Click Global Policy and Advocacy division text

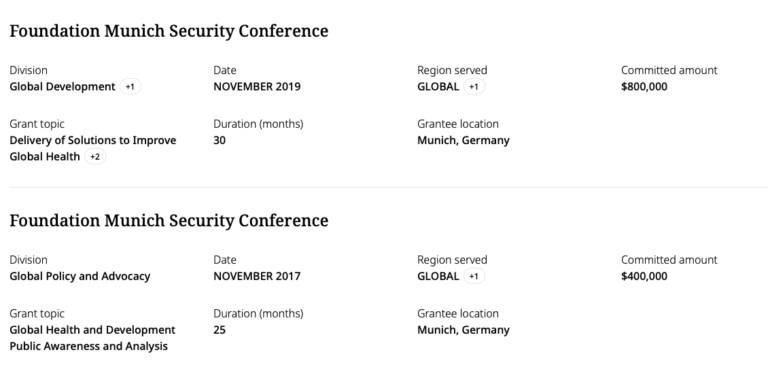(x=80, y=276)
